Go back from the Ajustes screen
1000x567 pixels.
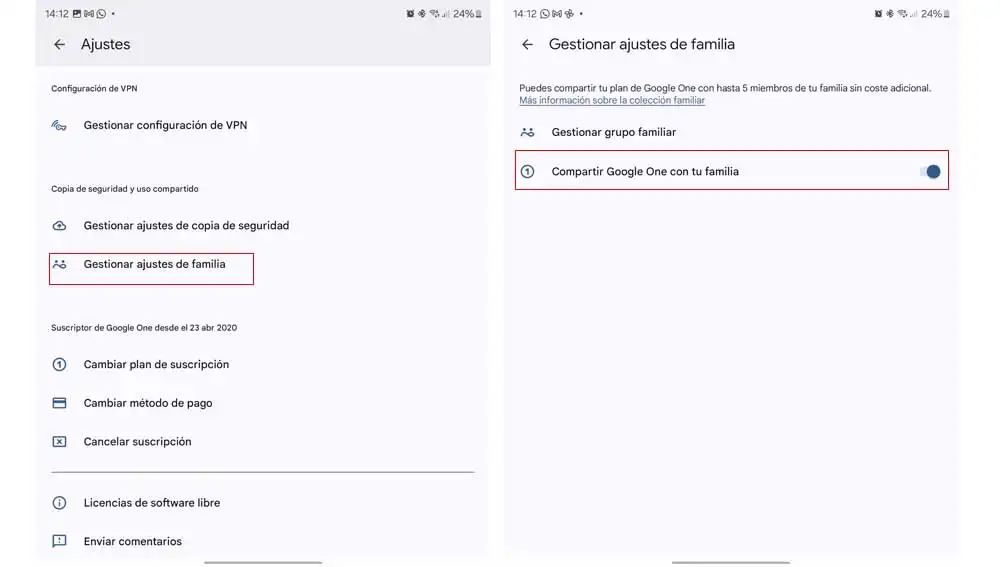(60, 45)
